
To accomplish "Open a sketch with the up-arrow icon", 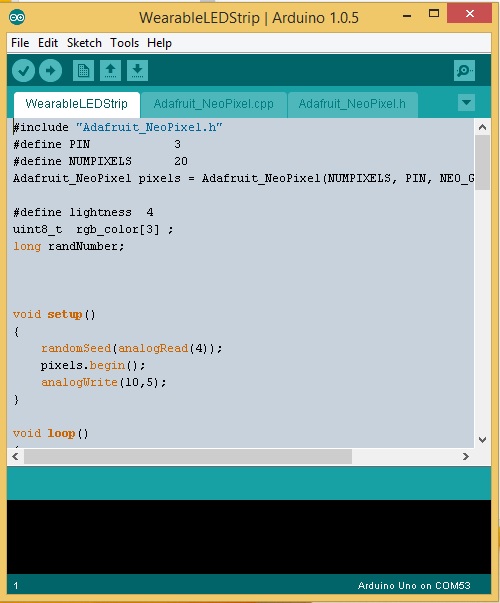I will click(110, 71).
